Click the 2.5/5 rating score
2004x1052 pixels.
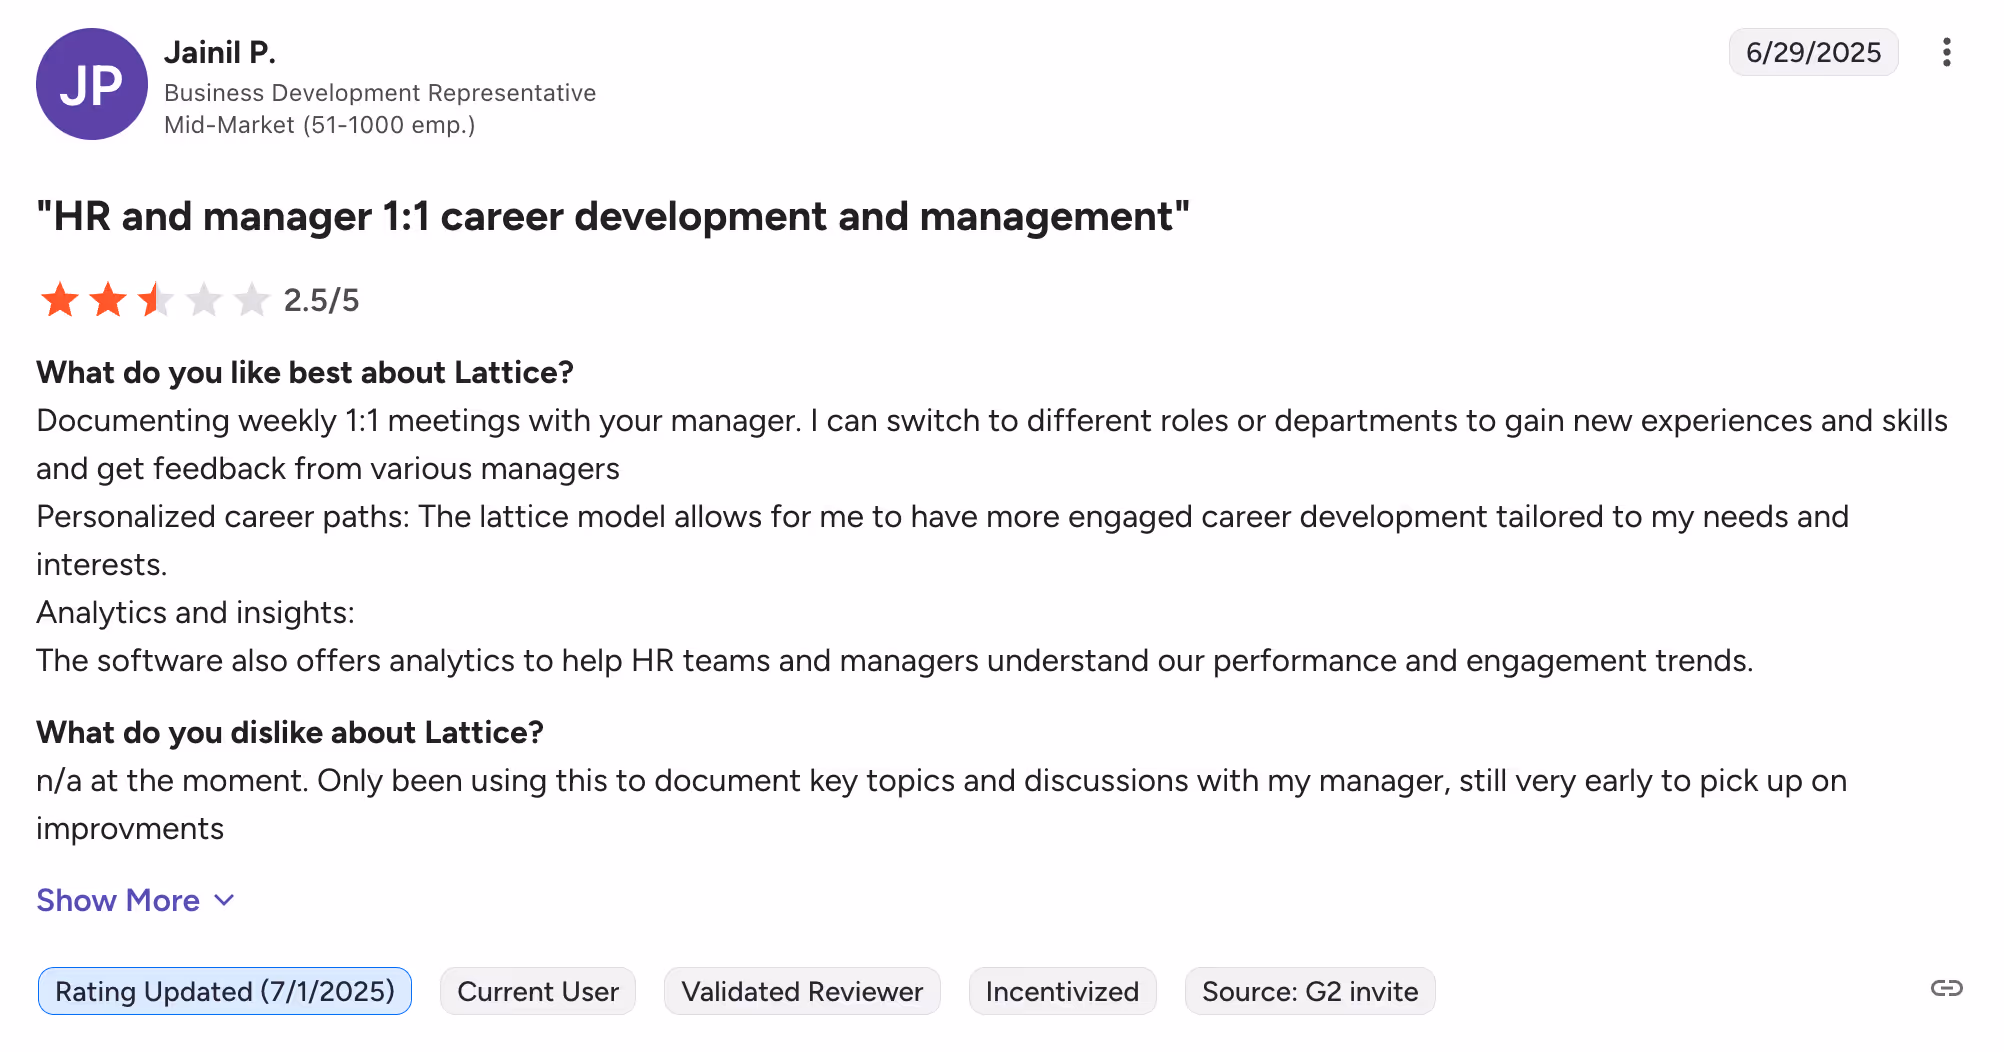(321, 300)
